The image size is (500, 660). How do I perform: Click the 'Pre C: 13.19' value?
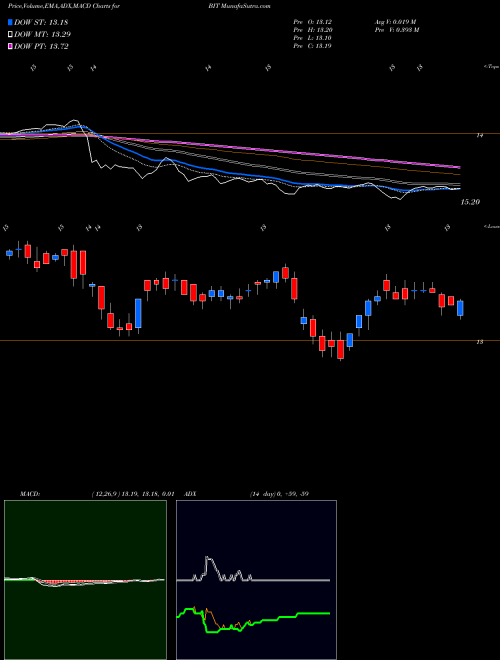click(x=312, y=46)
